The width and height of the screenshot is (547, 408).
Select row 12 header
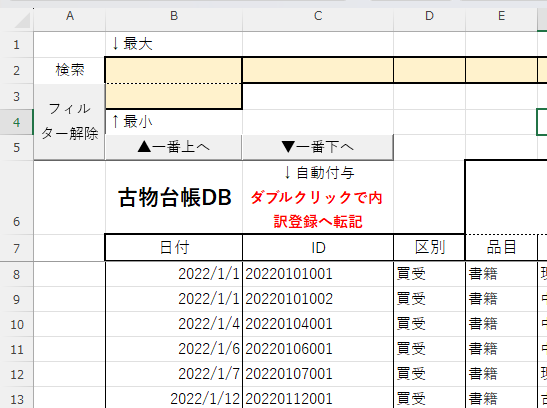click(16, 375)
